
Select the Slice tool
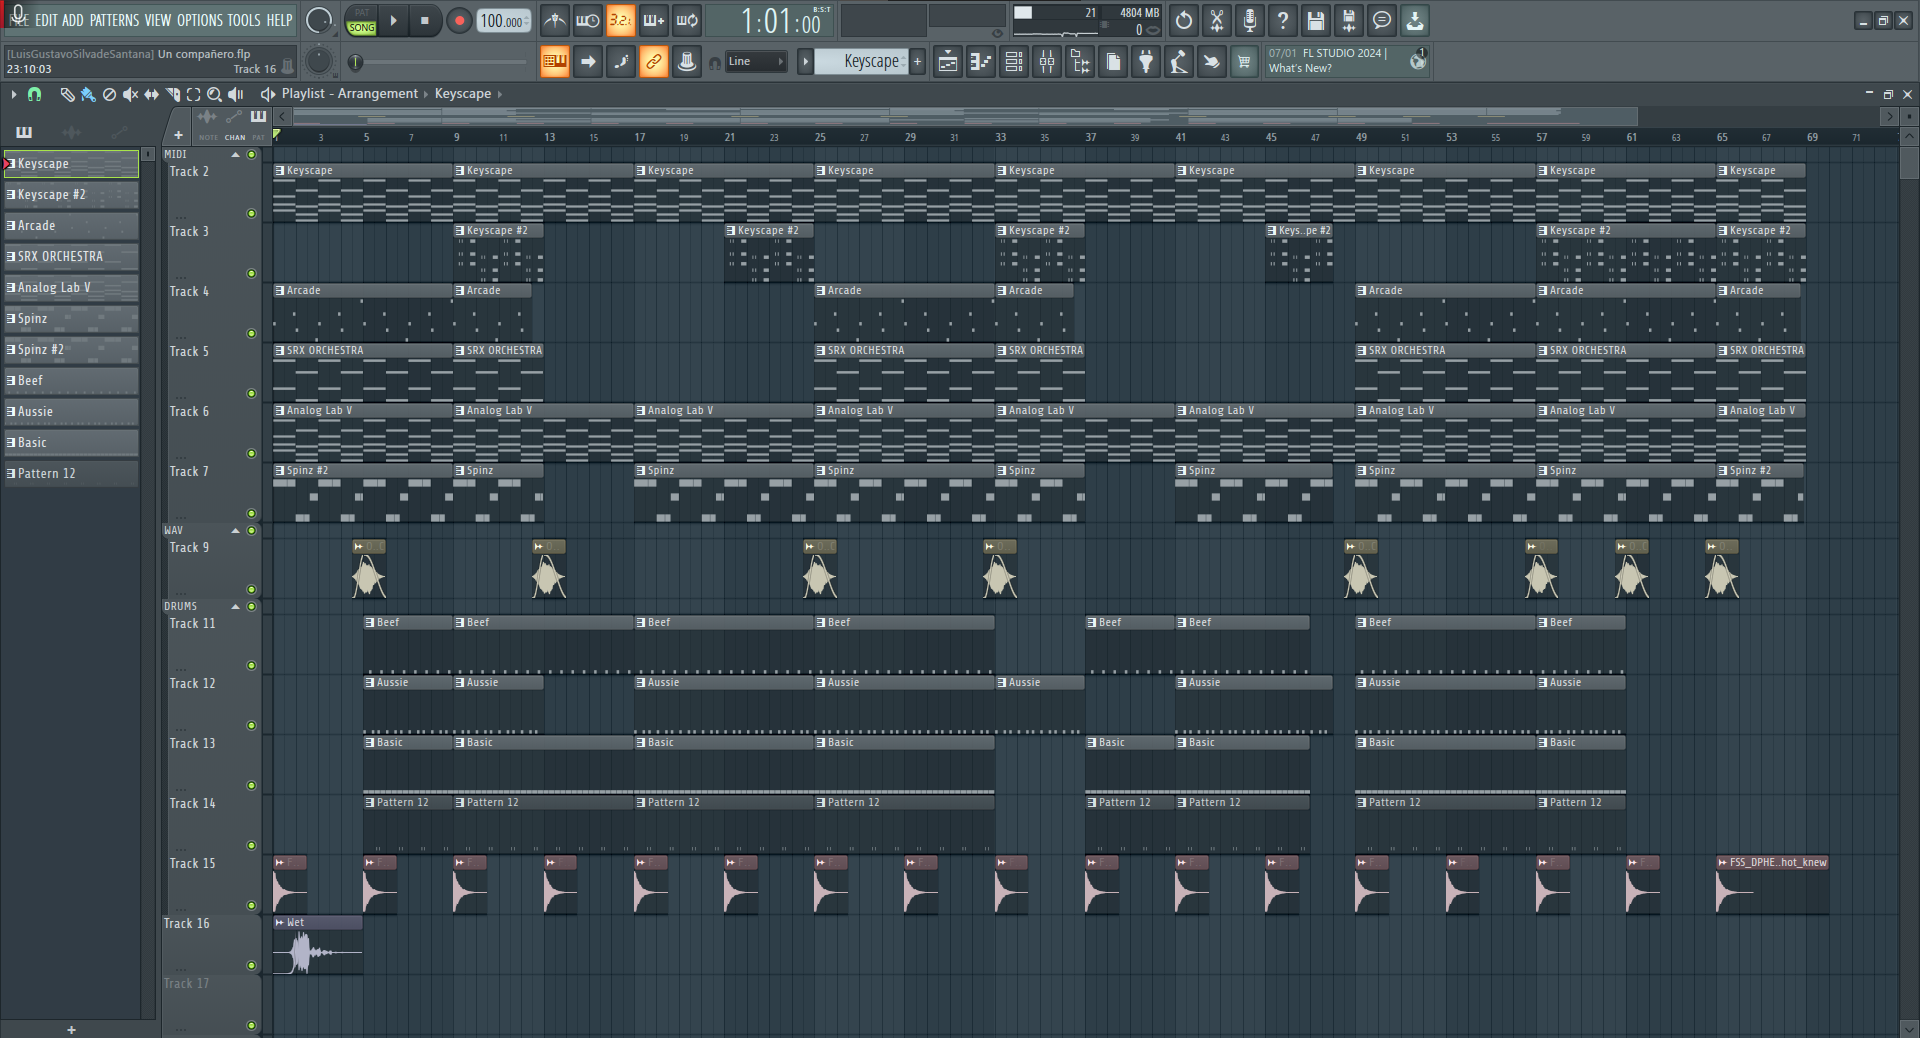click(x=172, y=94)
